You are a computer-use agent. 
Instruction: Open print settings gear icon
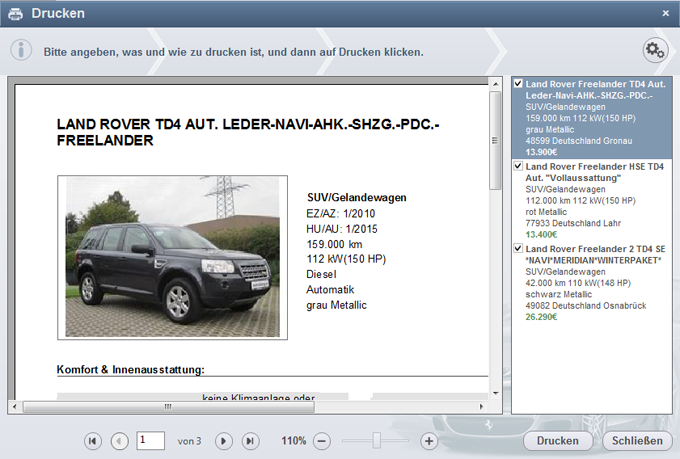(655, 51)
